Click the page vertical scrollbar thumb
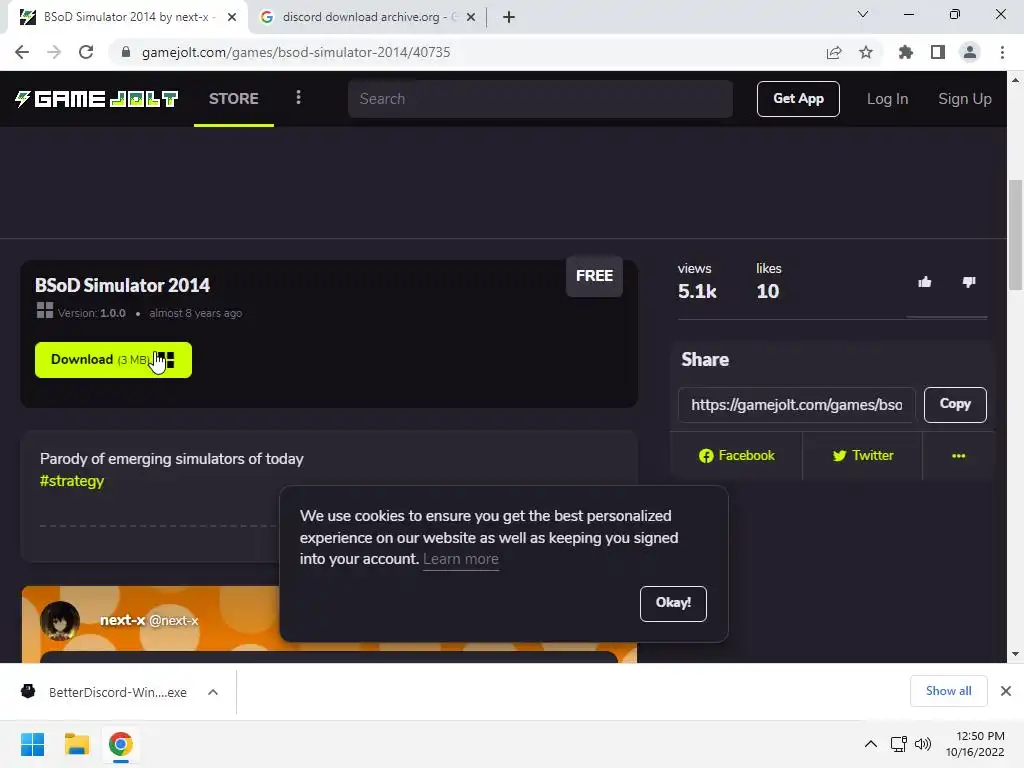The height and width of the screenshot is (768, 1024). [x=1015, y=234]
